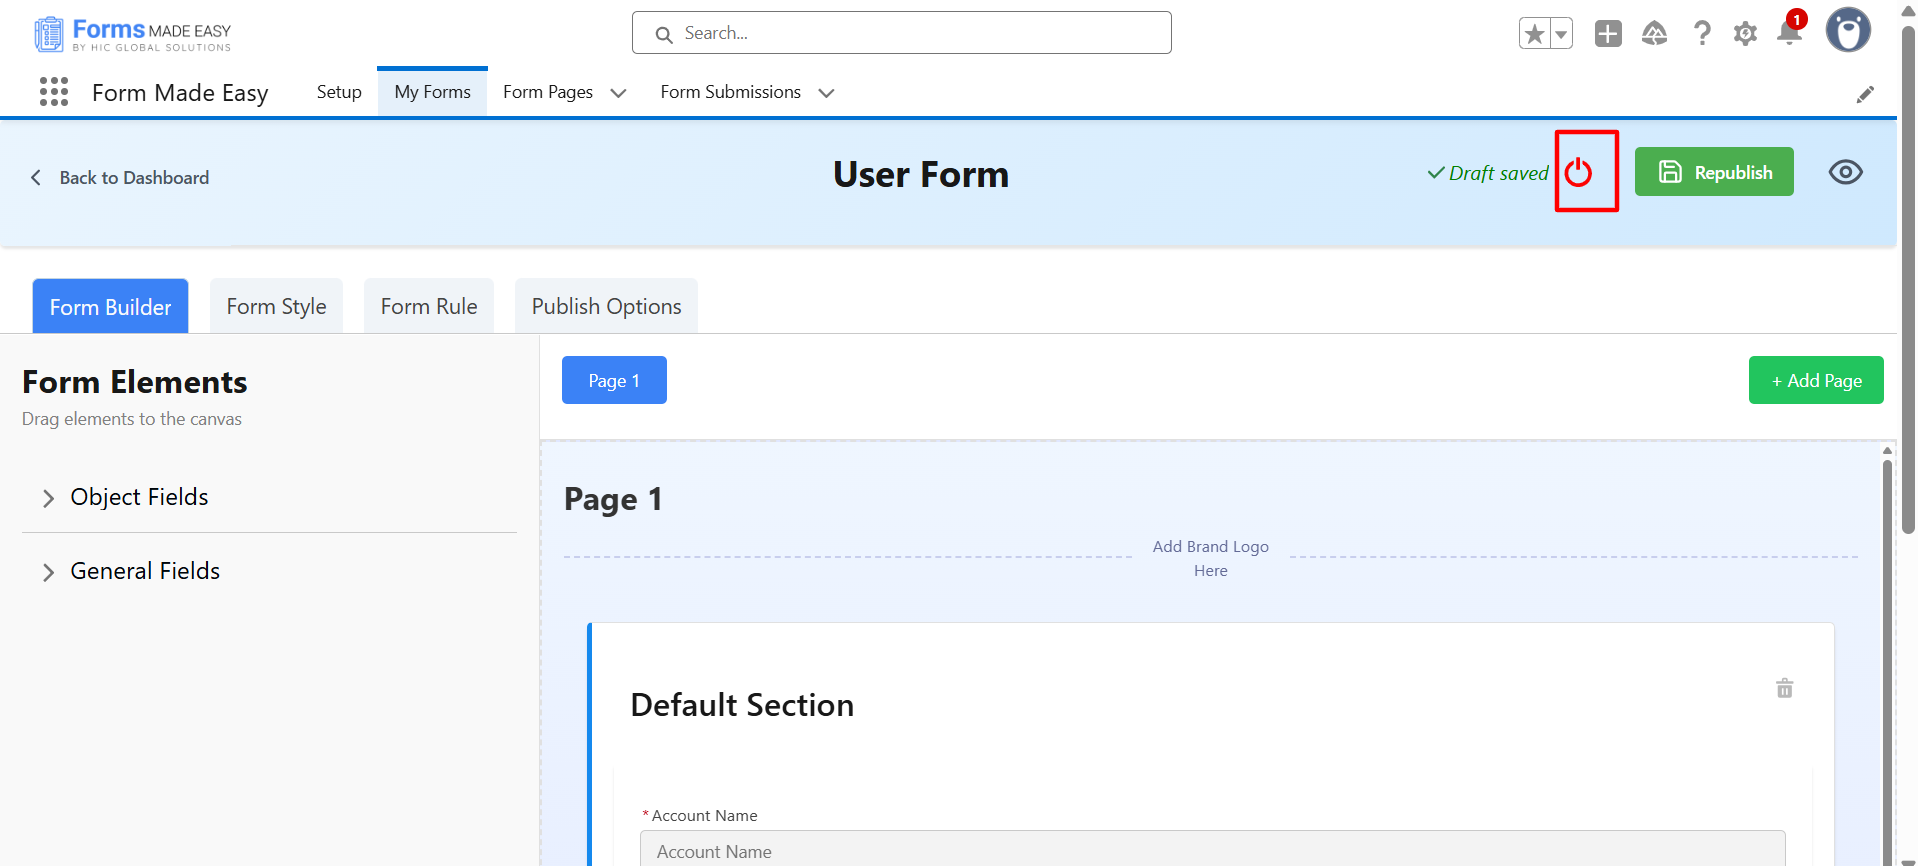
Task: Open the Form Pages dropdown chevron
Action: coord(619,93)
